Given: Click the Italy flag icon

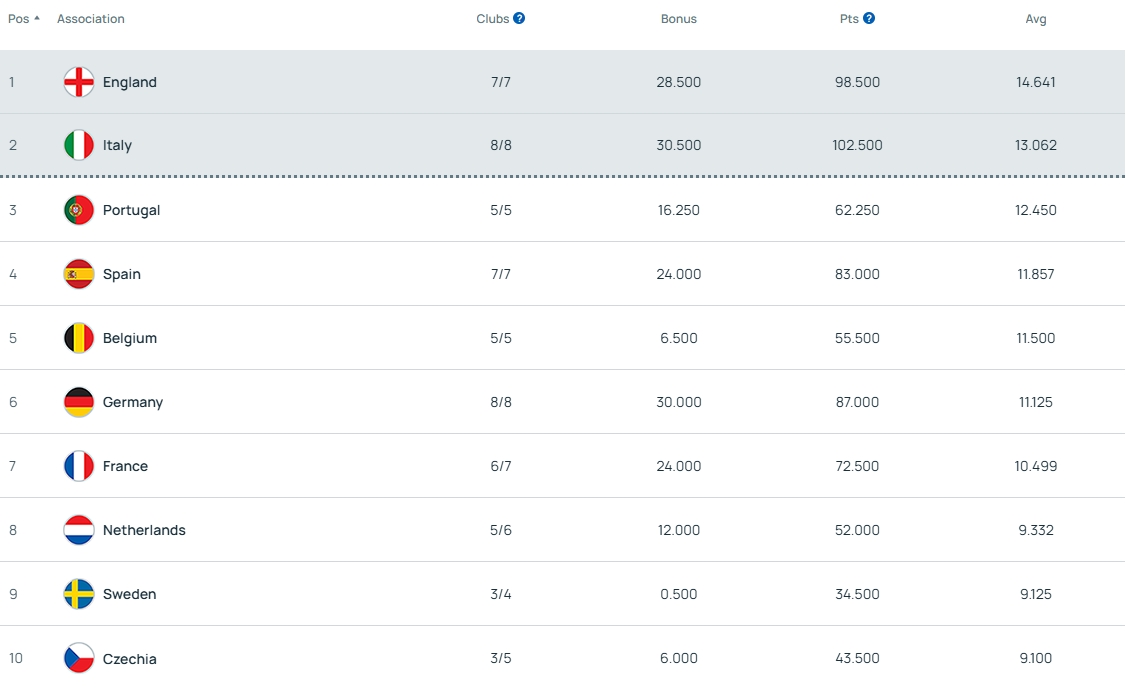Looking at the screenshot, I should 79,145.
